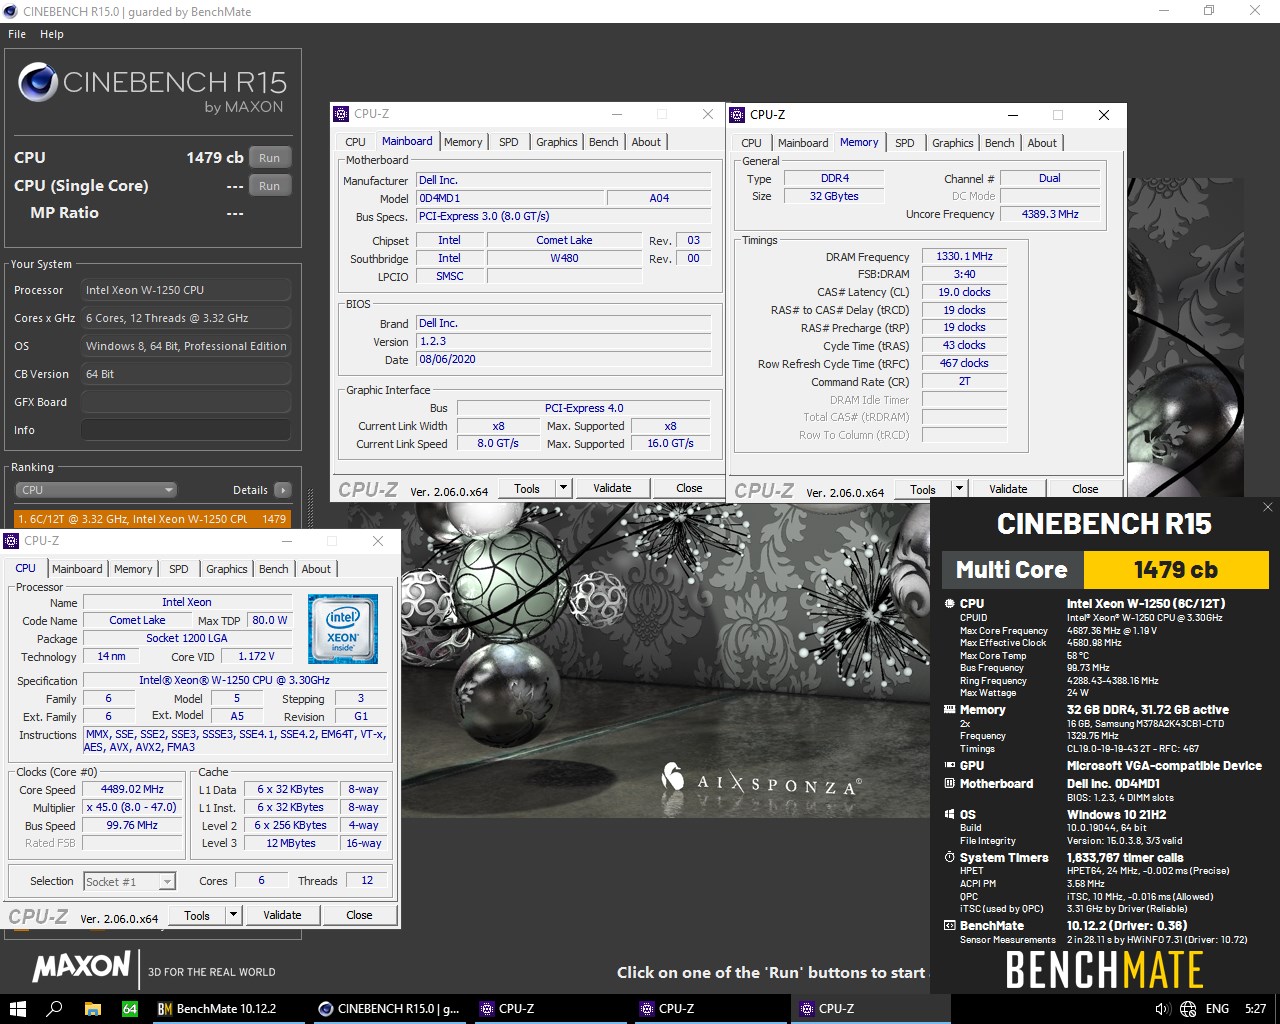The image size is (1280, 1024).
Task: Activate the second CPU-Z taskbar button
Action: pyautogui.click(x=710, y=1008)
